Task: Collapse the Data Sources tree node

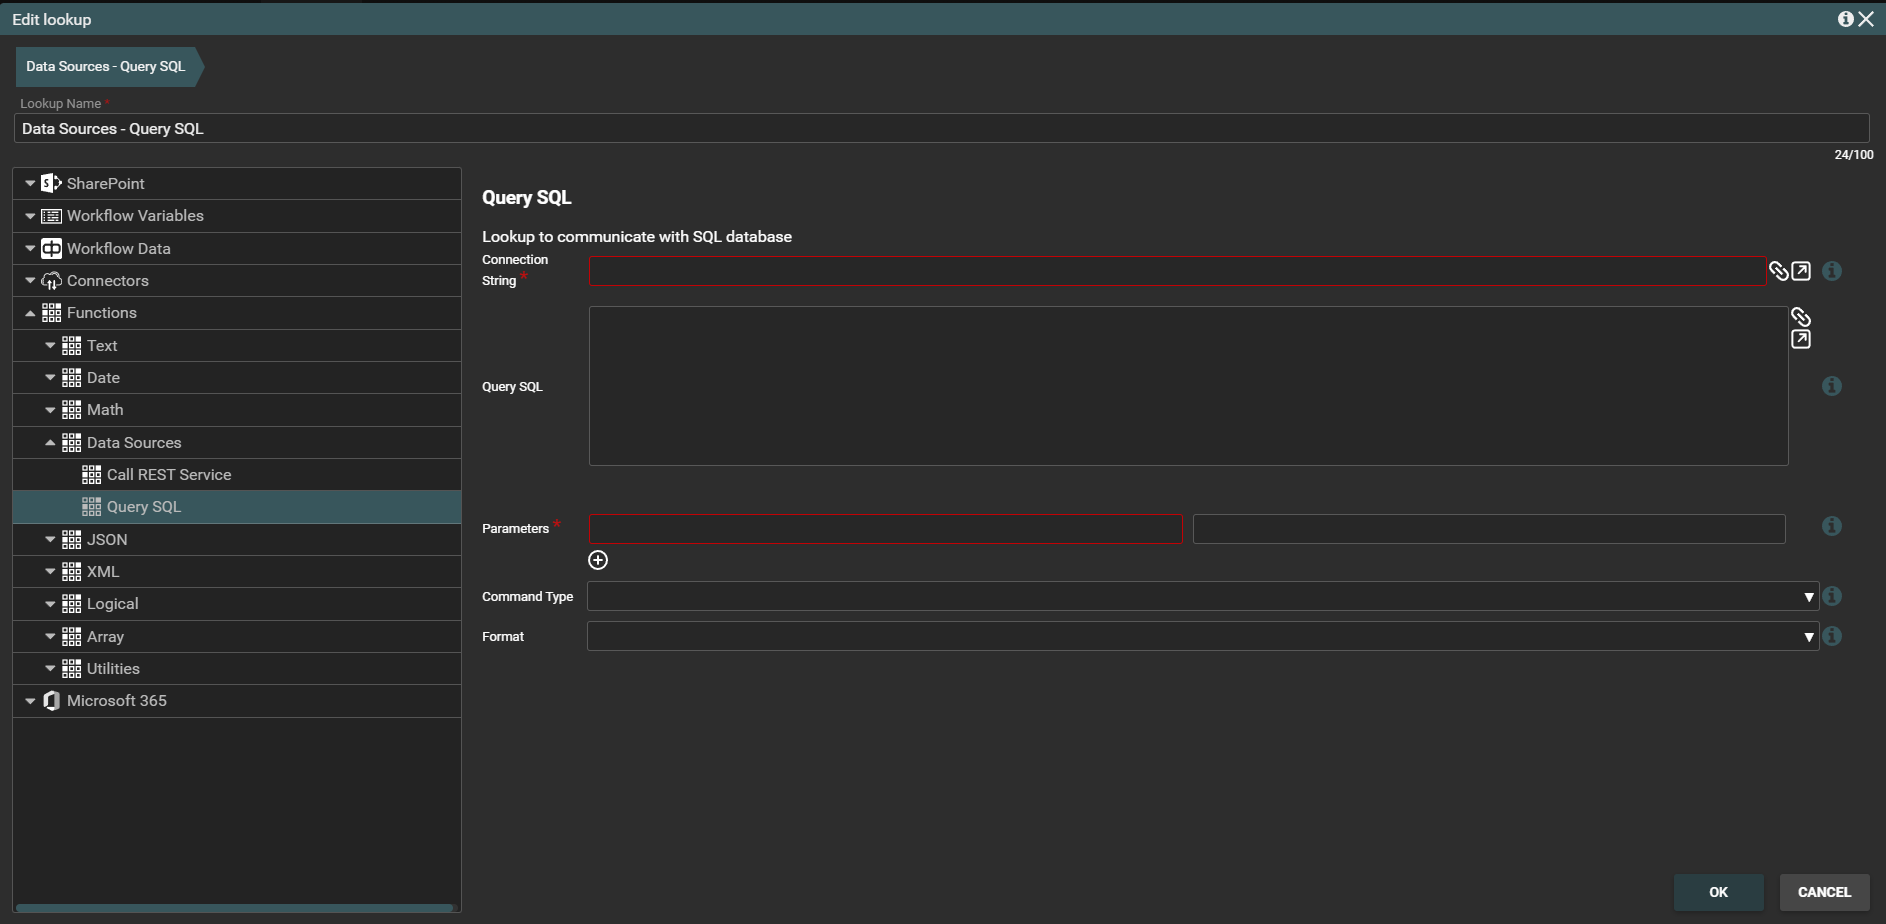Action: click(x=50, y=443)
